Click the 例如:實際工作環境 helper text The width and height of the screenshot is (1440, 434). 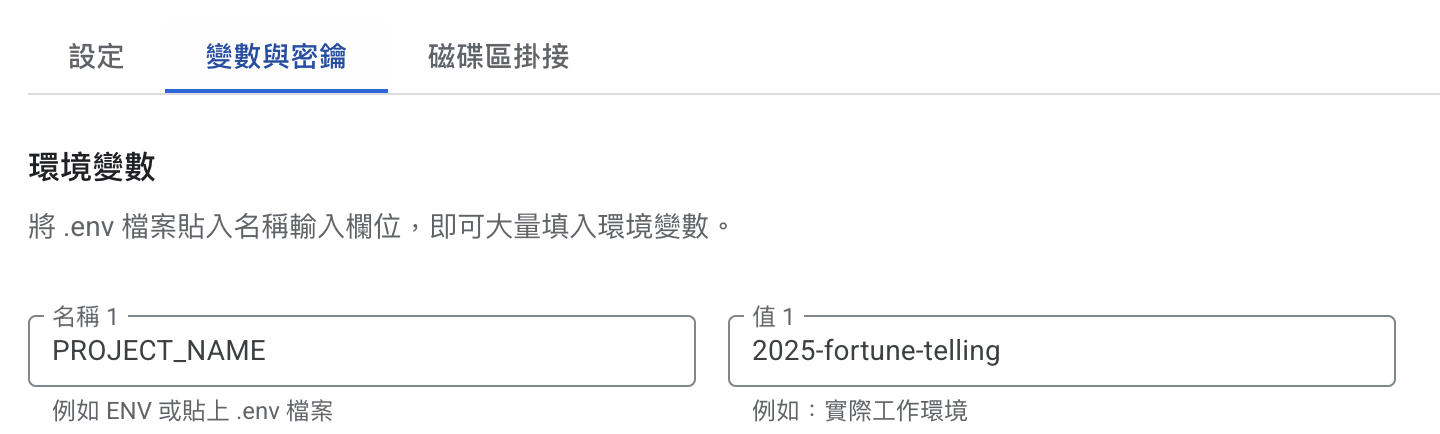tap(860, 411)
